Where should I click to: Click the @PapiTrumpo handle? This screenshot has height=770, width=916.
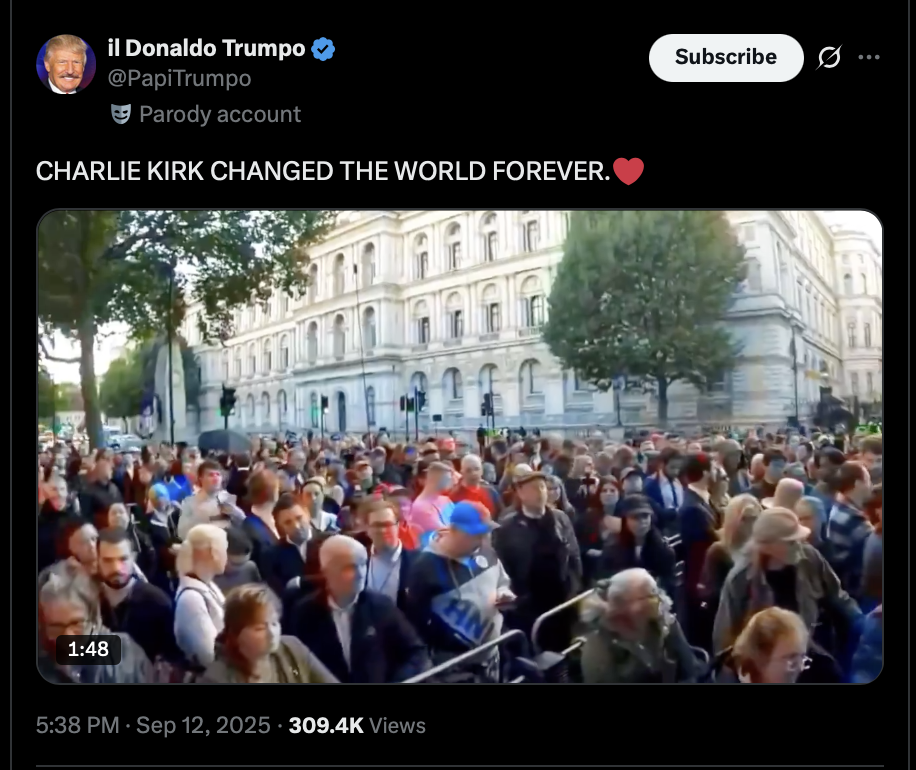pos(179,78)
